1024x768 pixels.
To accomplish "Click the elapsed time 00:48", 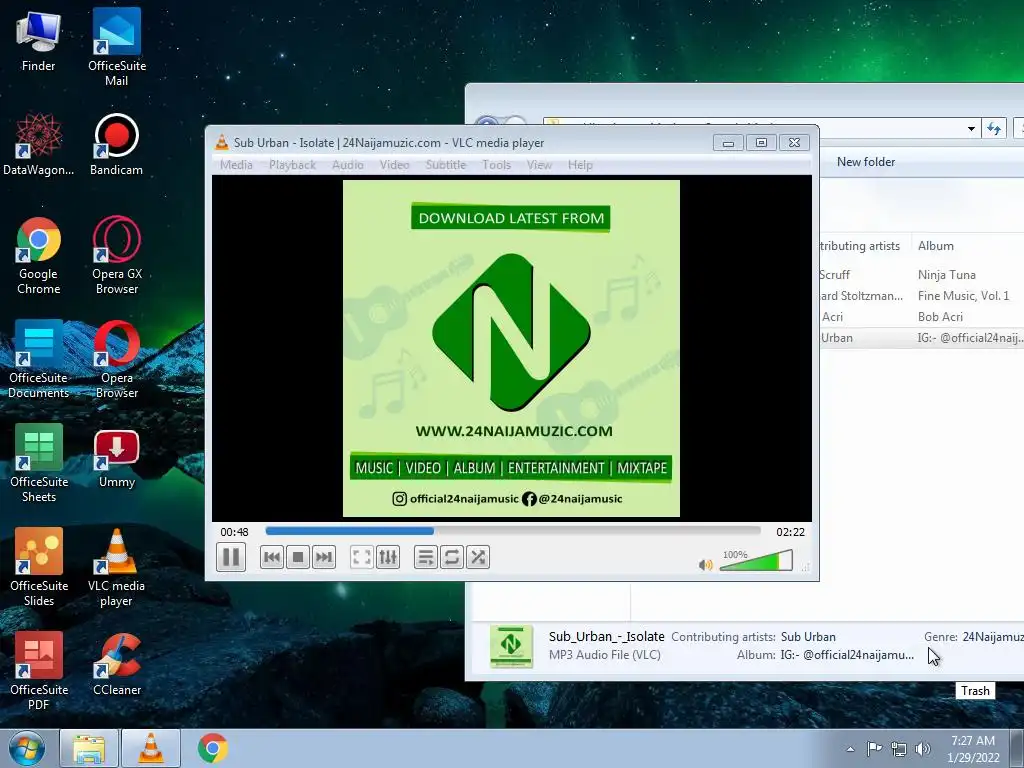I will [234, 532].
